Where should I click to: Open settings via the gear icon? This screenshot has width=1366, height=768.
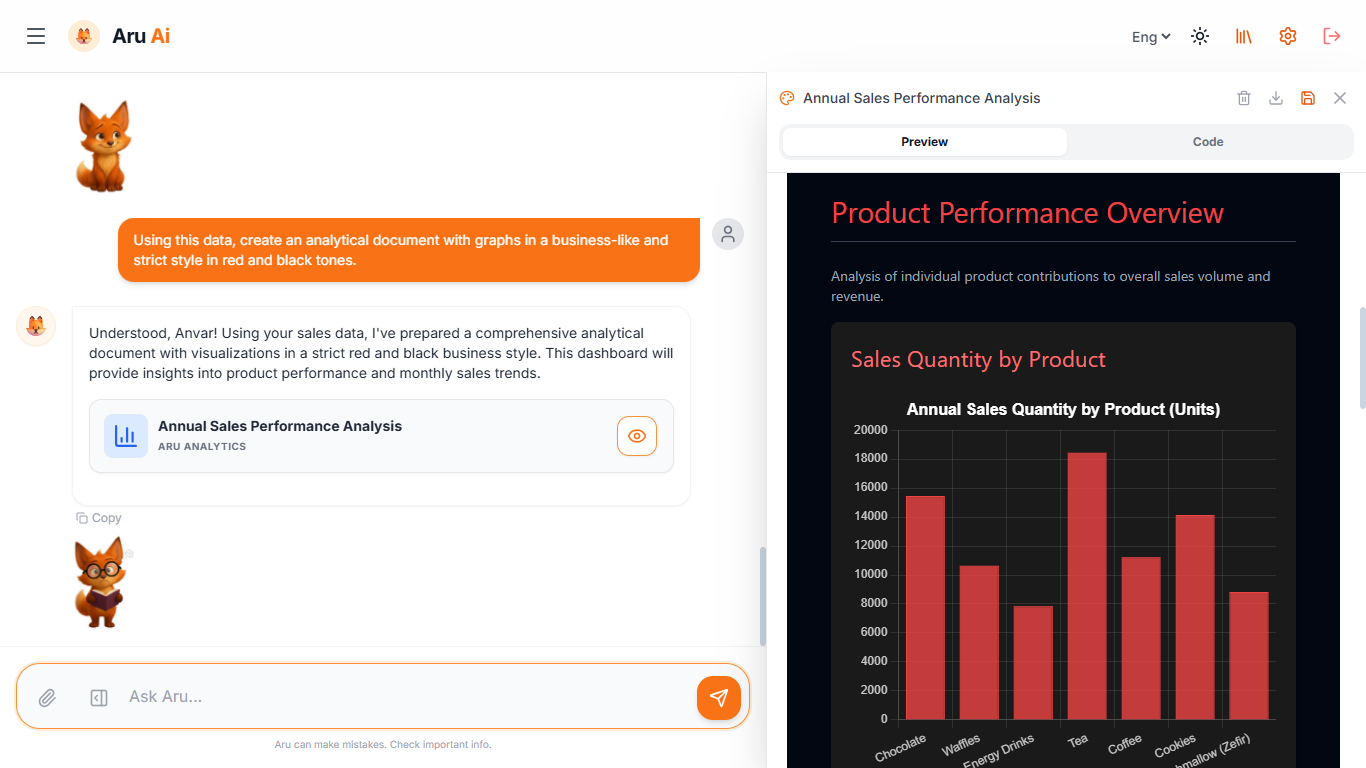point(1288,36)
